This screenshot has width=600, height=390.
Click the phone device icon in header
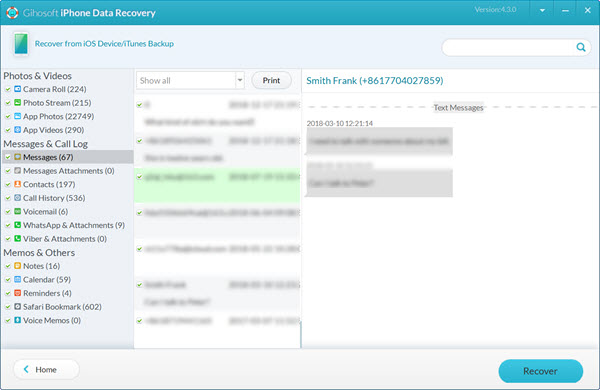pos(21,44)
